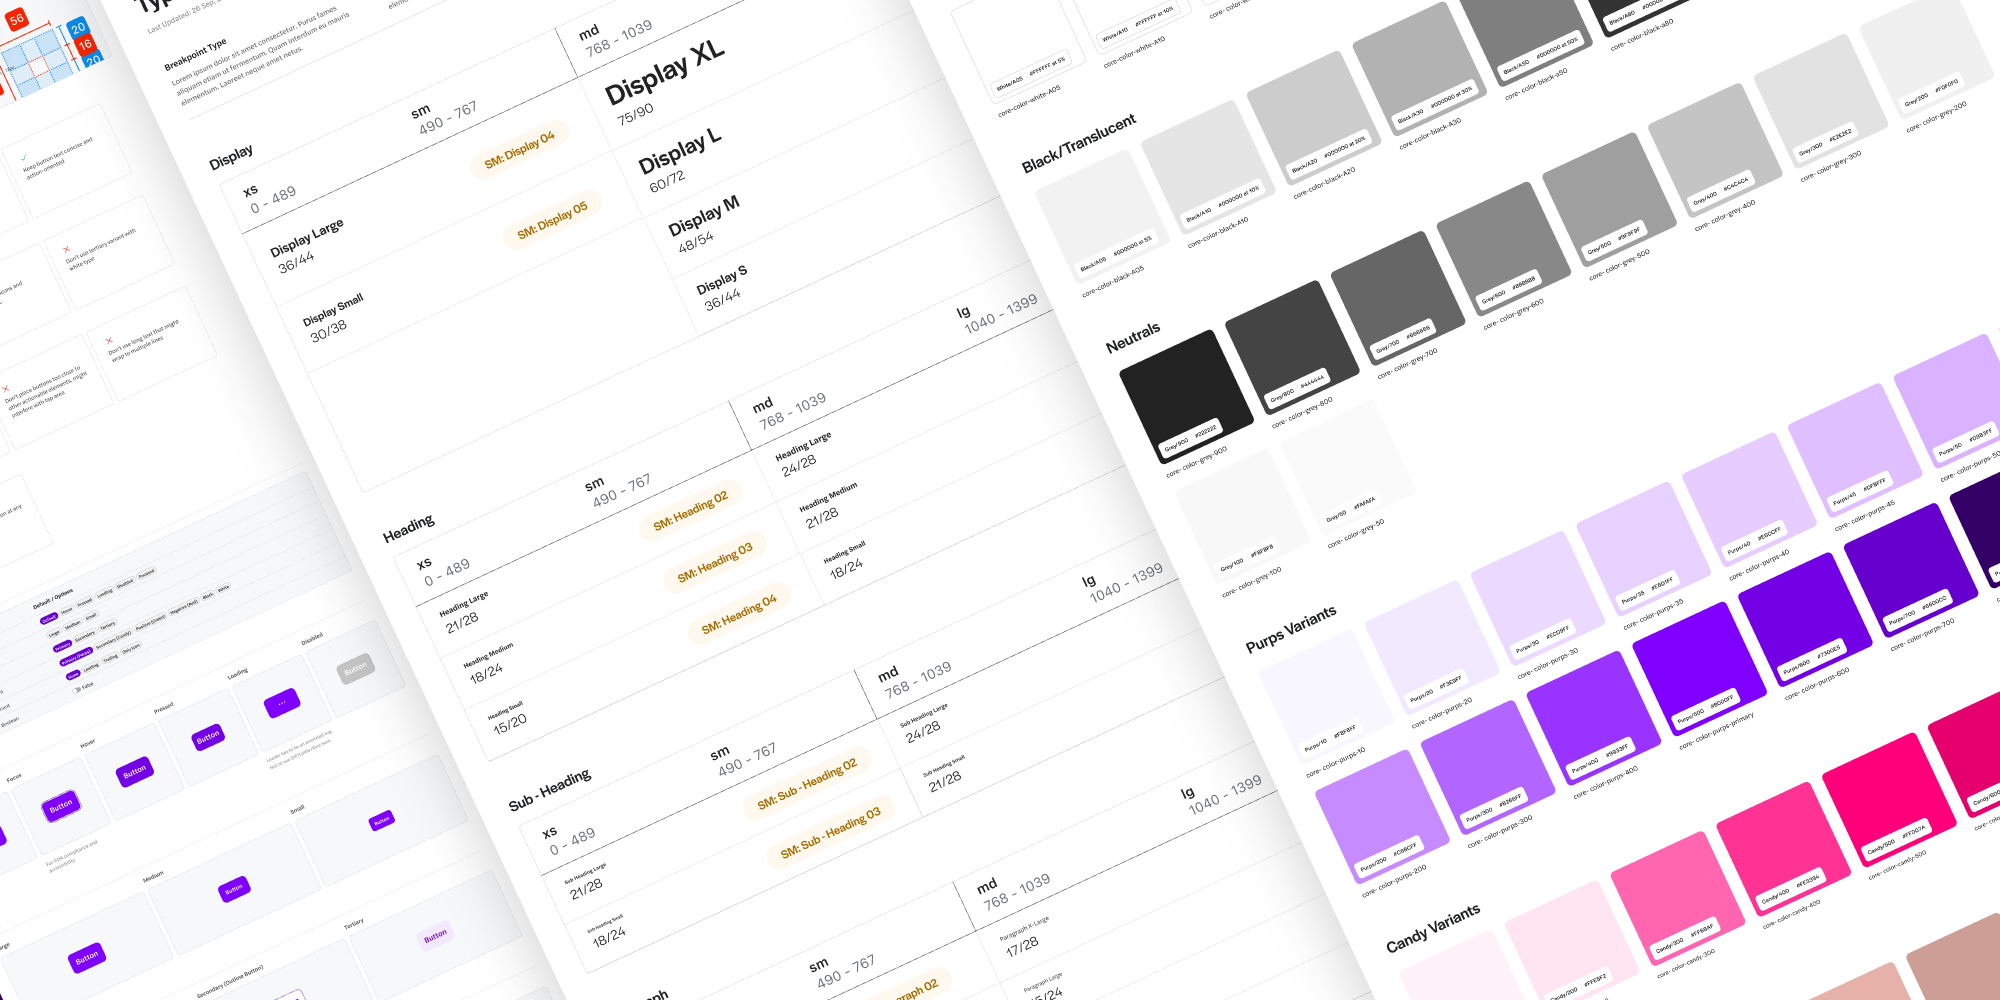Click the Display L type sample
Screen dimensions: 2000x1000
click(x=680, y=150)
